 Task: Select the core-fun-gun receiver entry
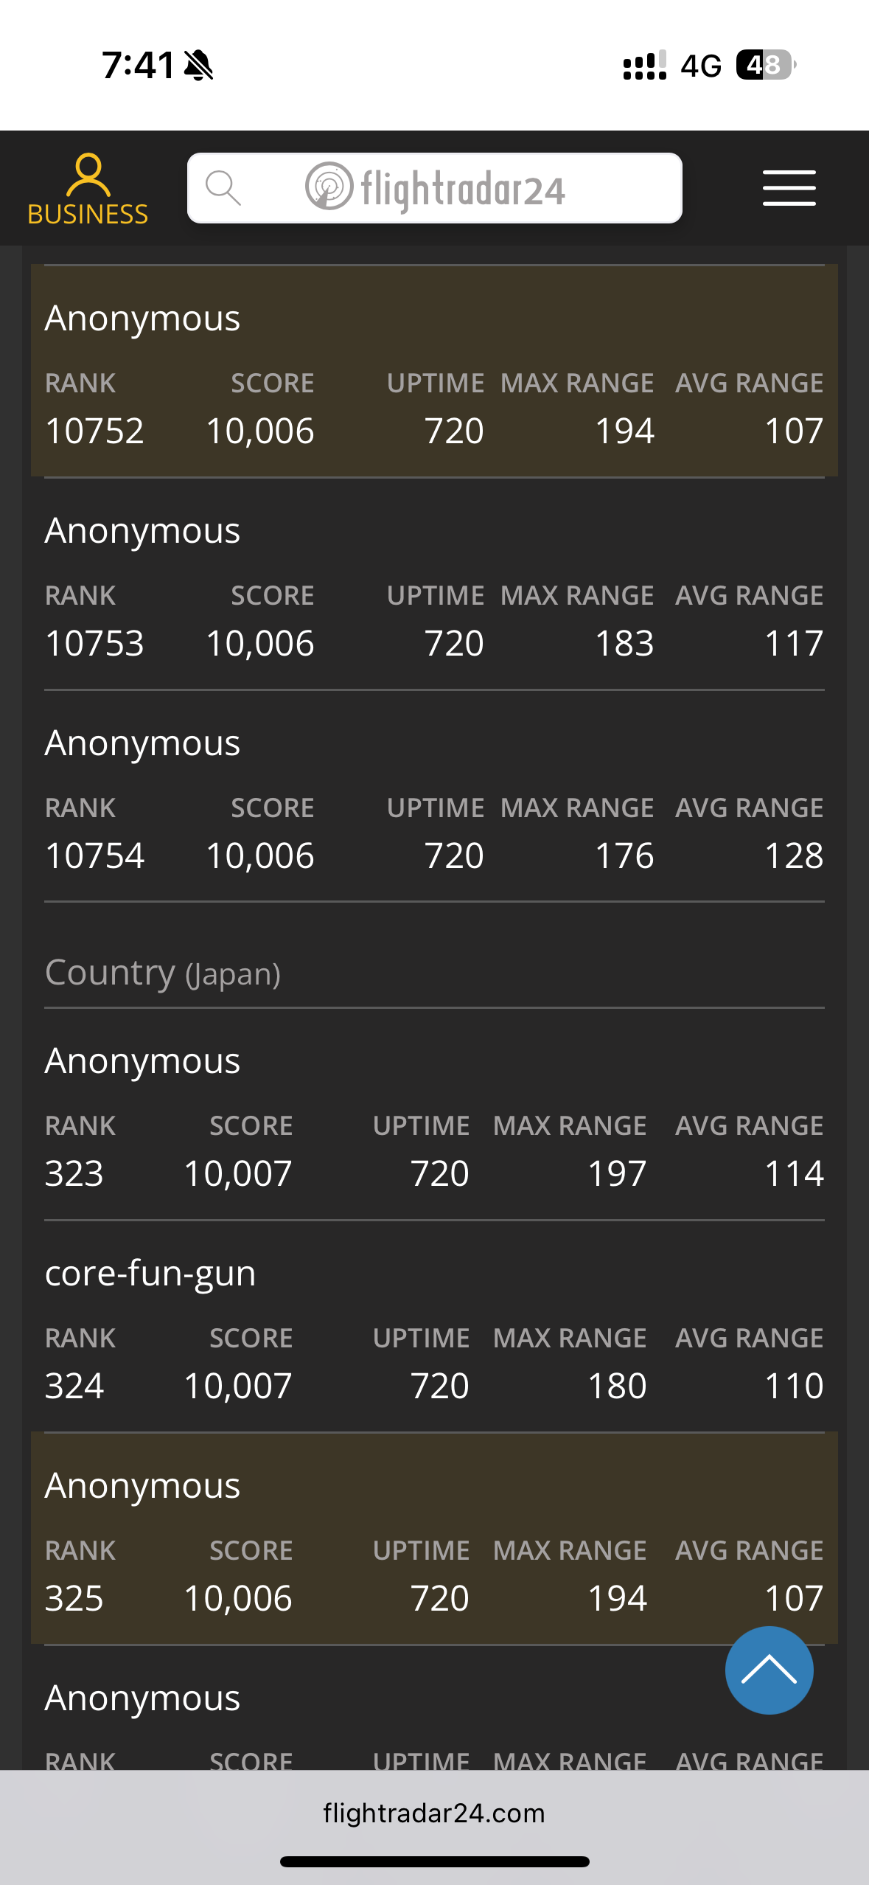(434, 1326)
